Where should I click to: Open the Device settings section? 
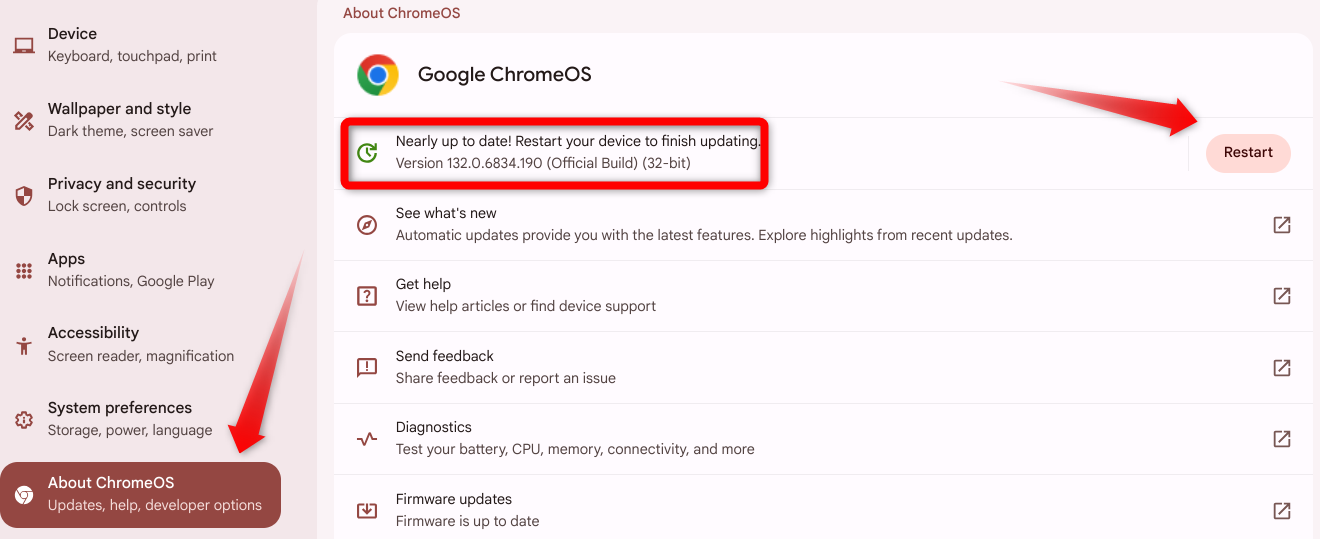132,45
